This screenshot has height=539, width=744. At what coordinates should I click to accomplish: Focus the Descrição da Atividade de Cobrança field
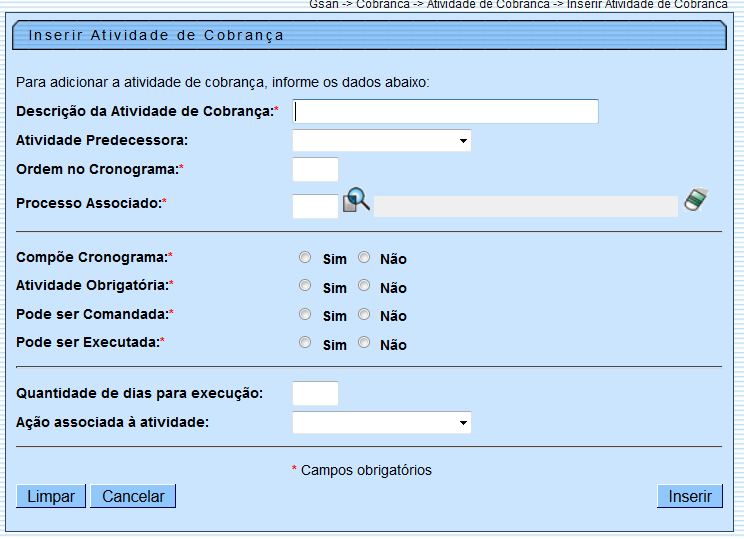445,111
